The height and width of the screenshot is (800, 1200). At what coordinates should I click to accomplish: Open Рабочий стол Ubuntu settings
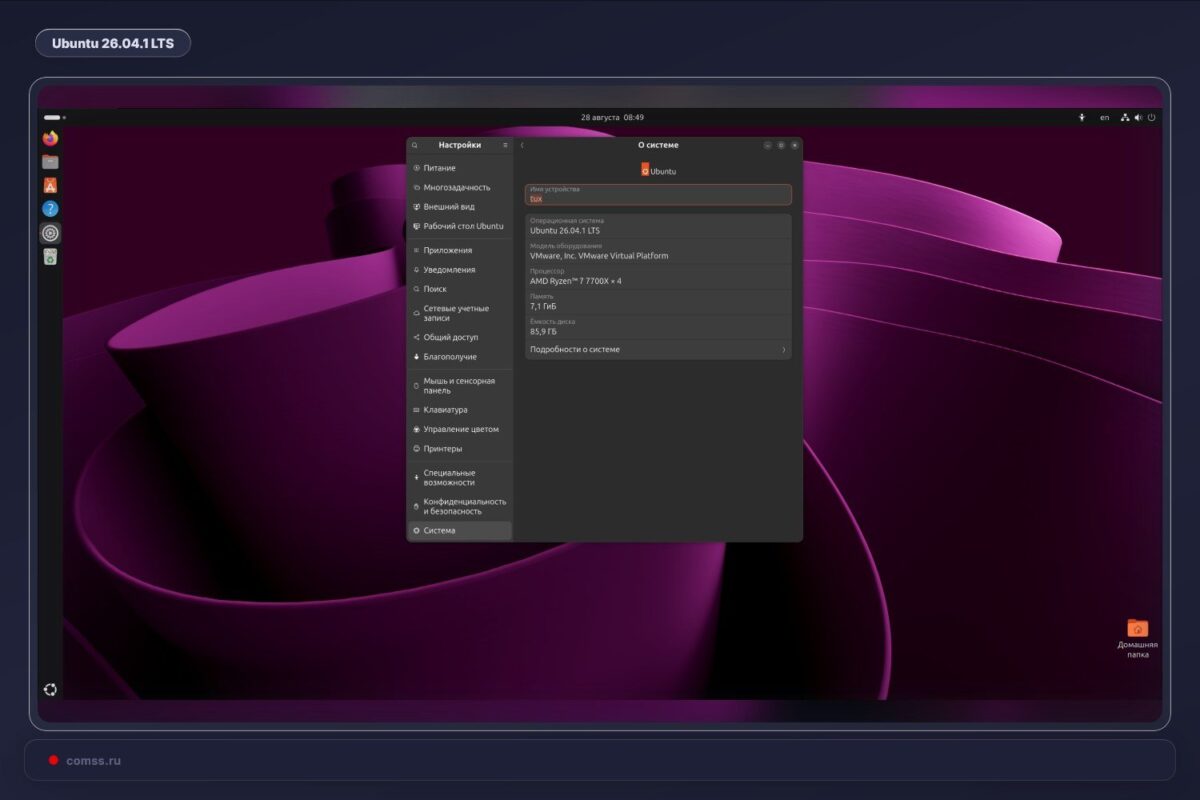tap(460, 226)
